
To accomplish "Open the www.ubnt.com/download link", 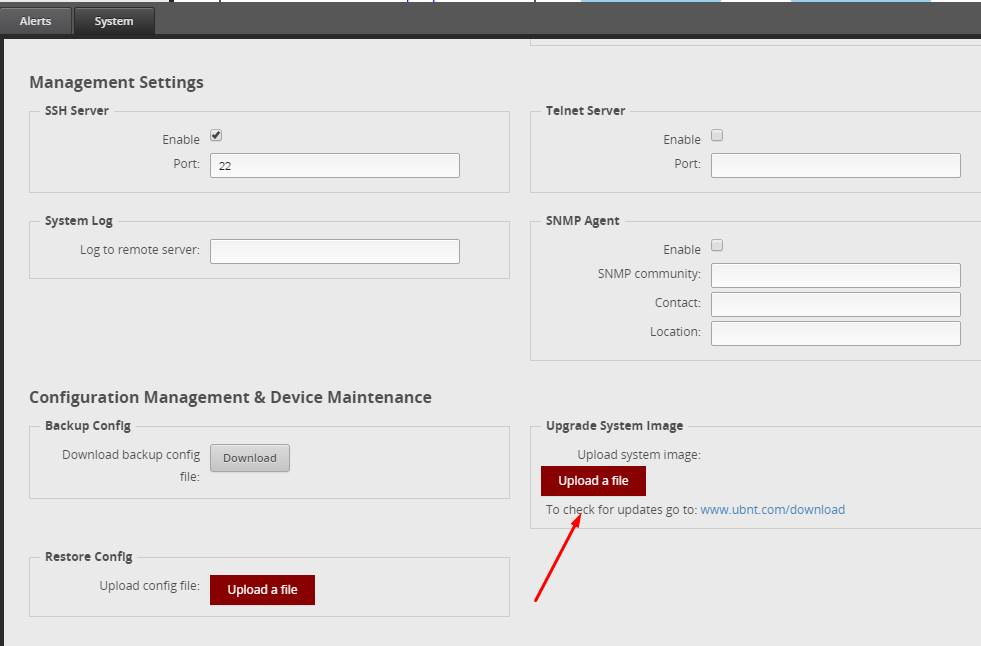I will pos(772,510).
